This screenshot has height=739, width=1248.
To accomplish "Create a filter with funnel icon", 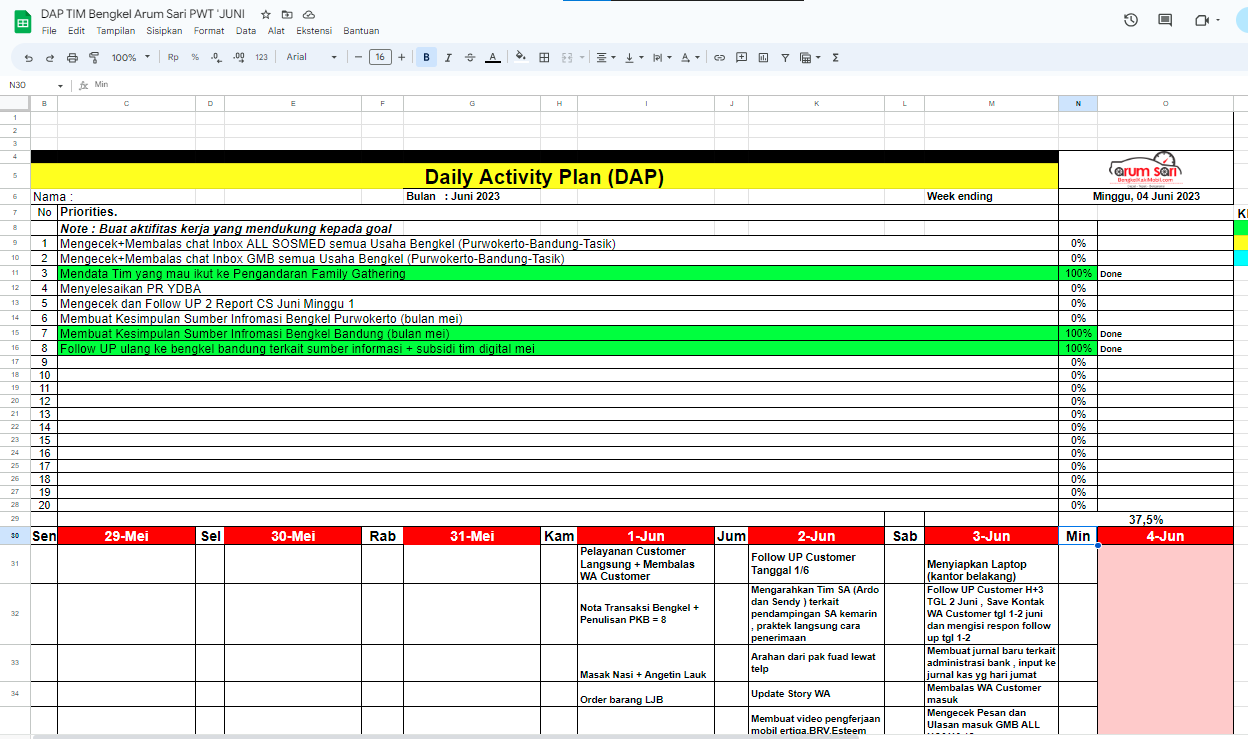I will 785,58.
